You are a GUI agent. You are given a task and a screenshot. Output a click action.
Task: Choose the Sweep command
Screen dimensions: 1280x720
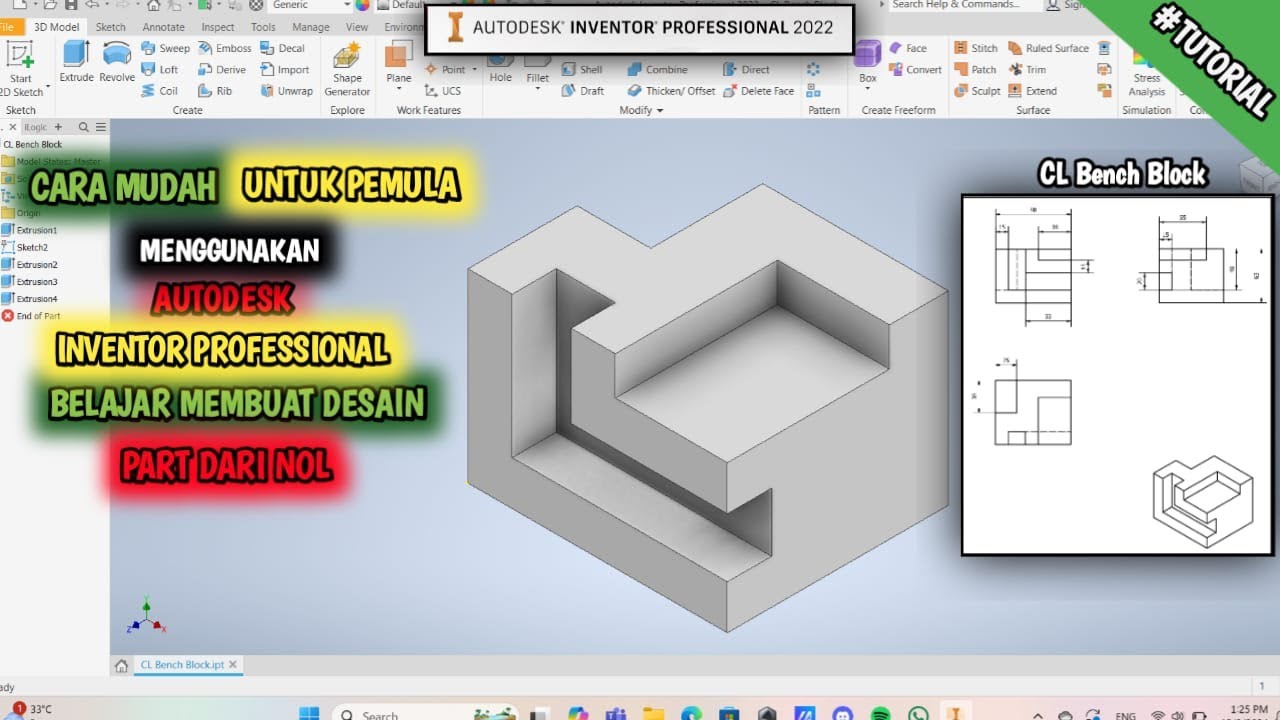(x=165, y=48)
